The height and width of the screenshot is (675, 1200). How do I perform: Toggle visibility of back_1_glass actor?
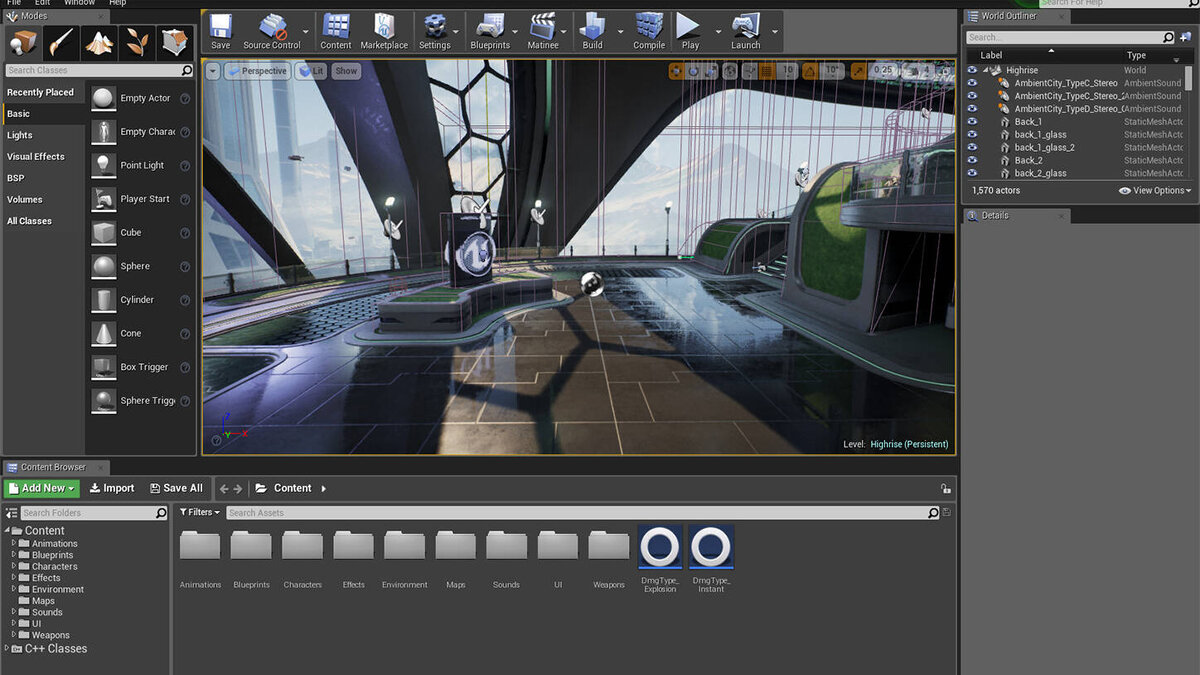coord(972,135)
